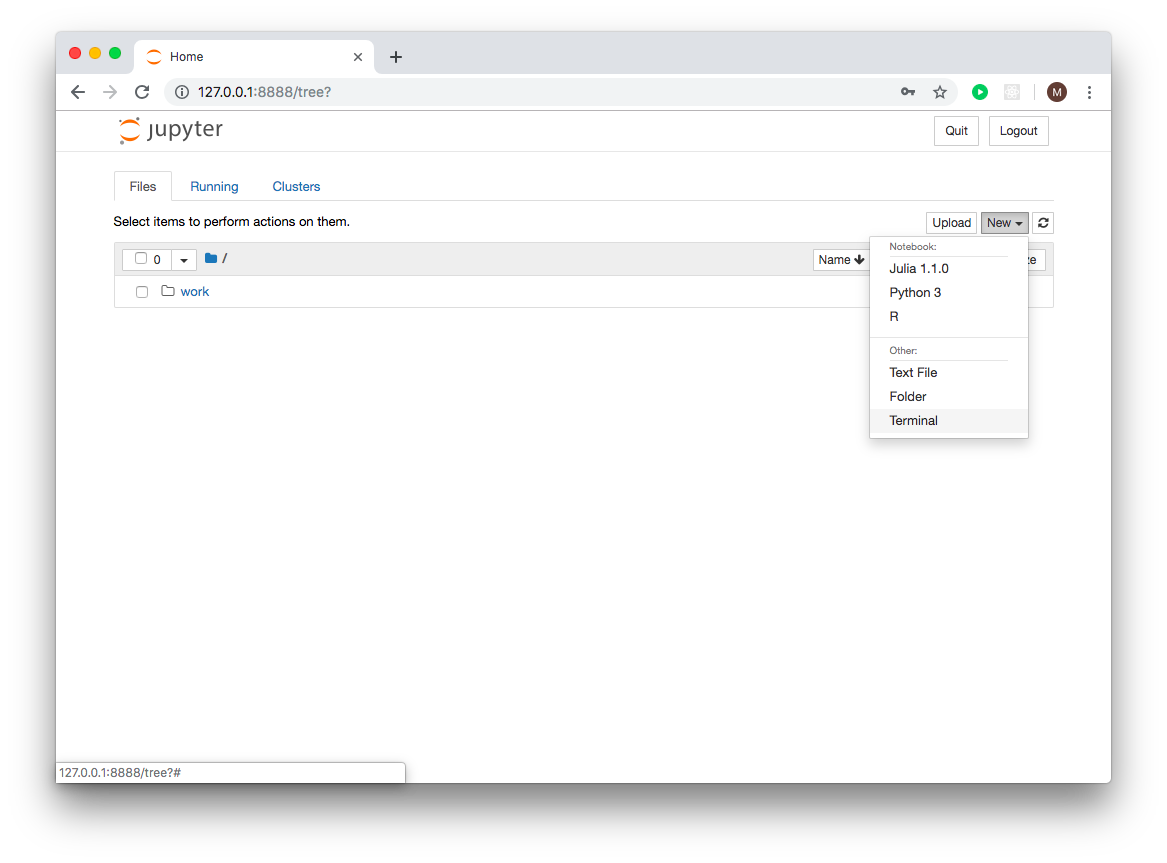Create a new Text File

point(948,373)
